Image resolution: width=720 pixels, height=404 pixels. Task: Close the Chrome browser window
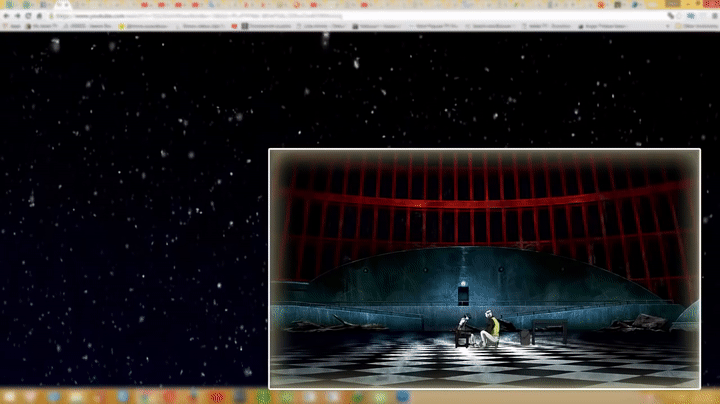712,4
